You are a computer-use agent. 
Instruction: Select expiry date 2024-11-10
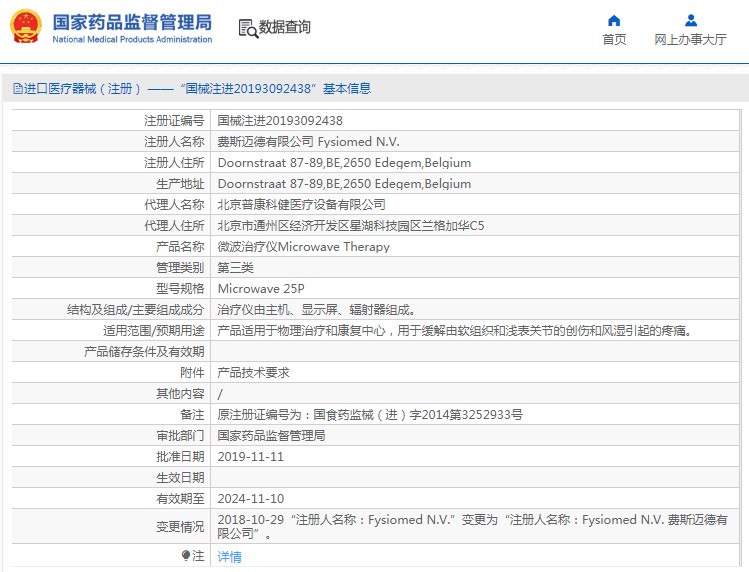[250, 499]
